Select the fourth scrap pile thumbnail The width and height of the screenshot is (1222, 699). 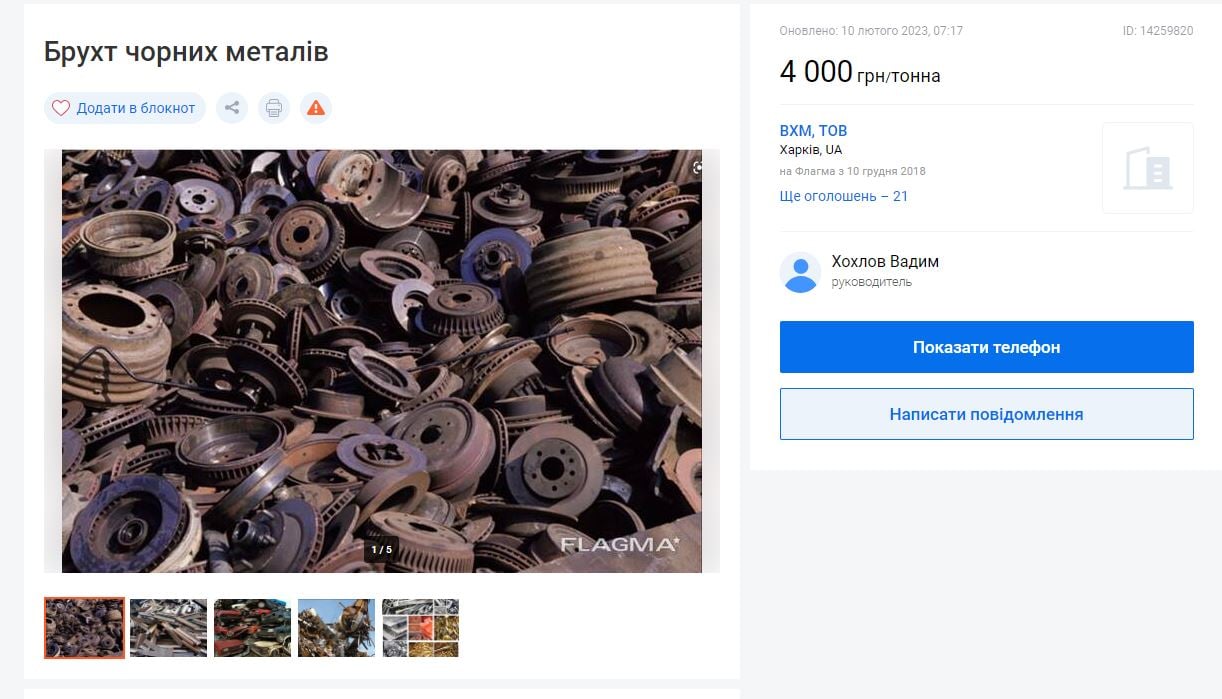336,628
